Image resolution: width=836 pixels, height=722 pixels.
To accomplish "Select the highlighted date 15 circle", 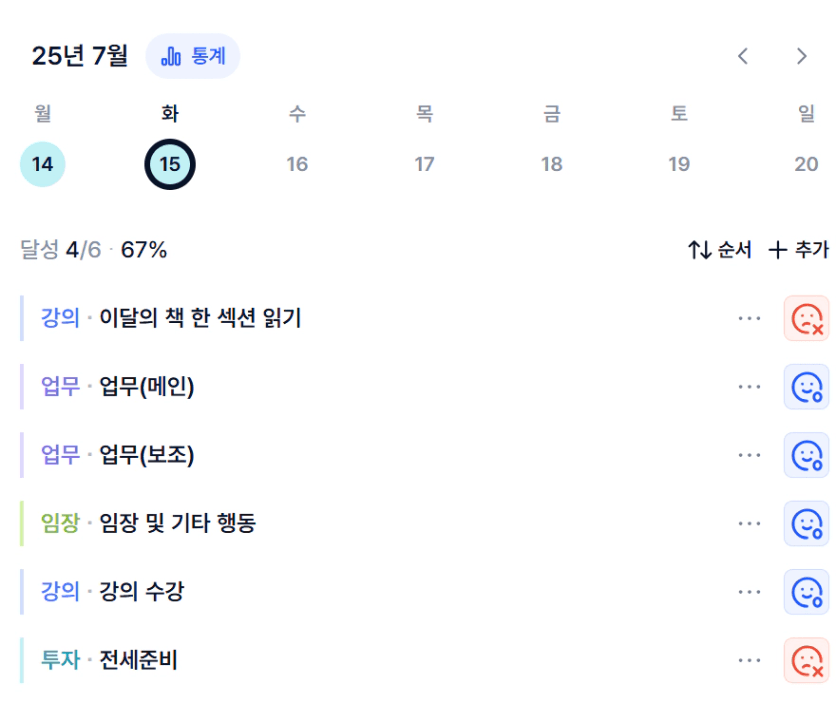I will tap(170, 164).
